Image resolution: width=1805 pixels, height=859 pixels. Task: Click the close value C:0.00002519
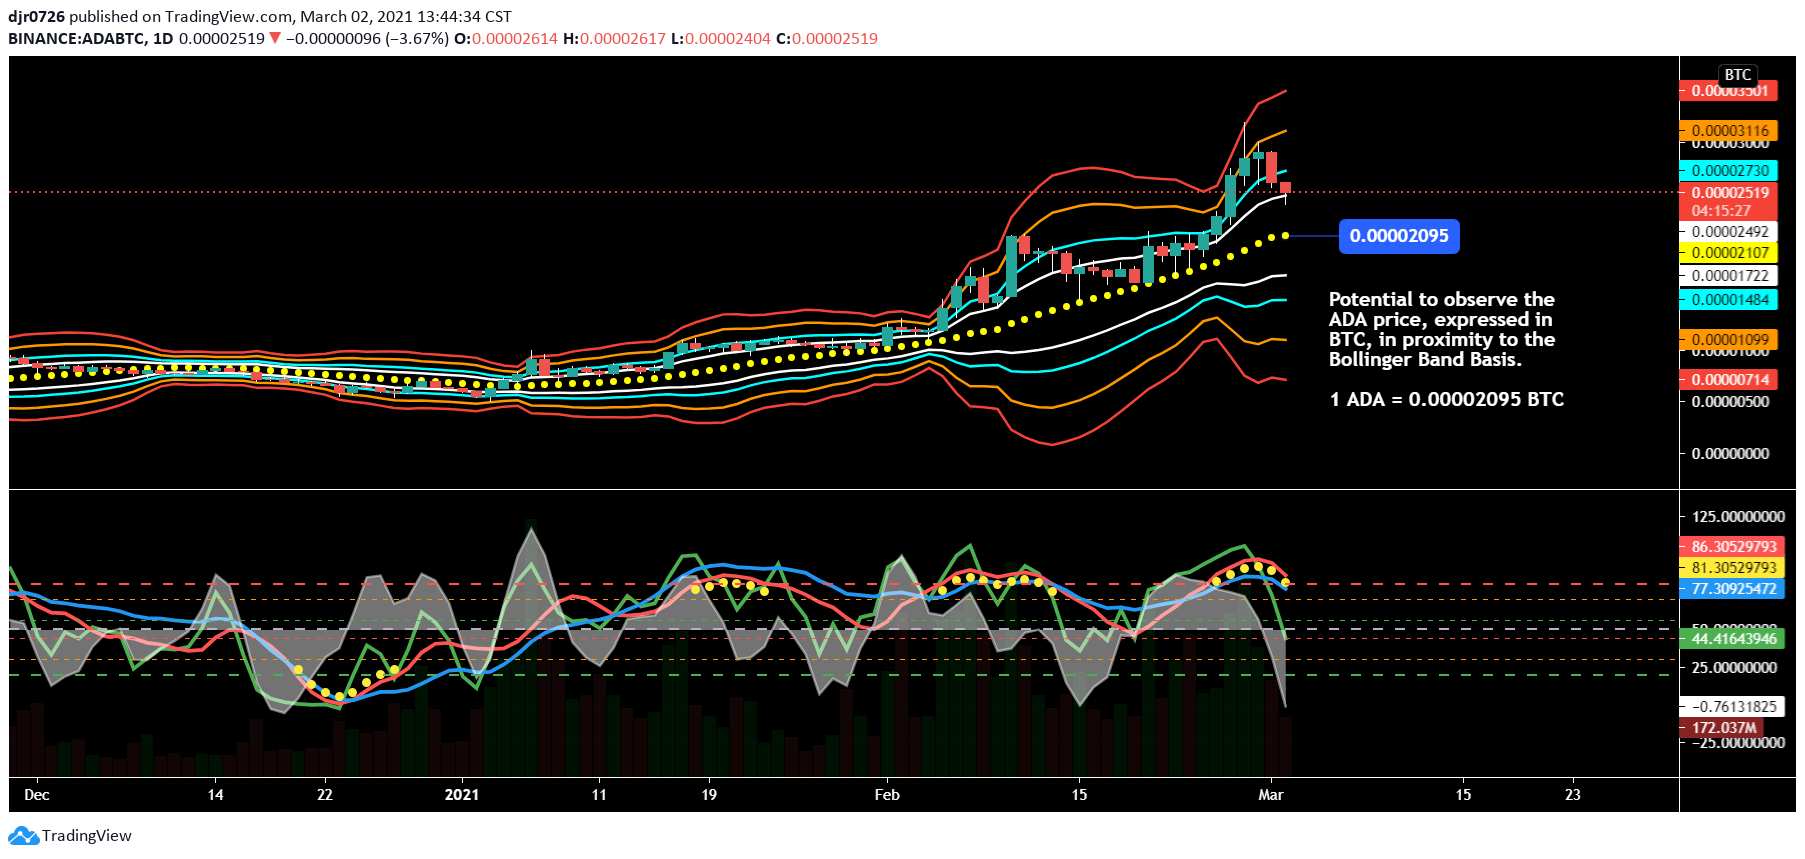click(x=827, y=39)
